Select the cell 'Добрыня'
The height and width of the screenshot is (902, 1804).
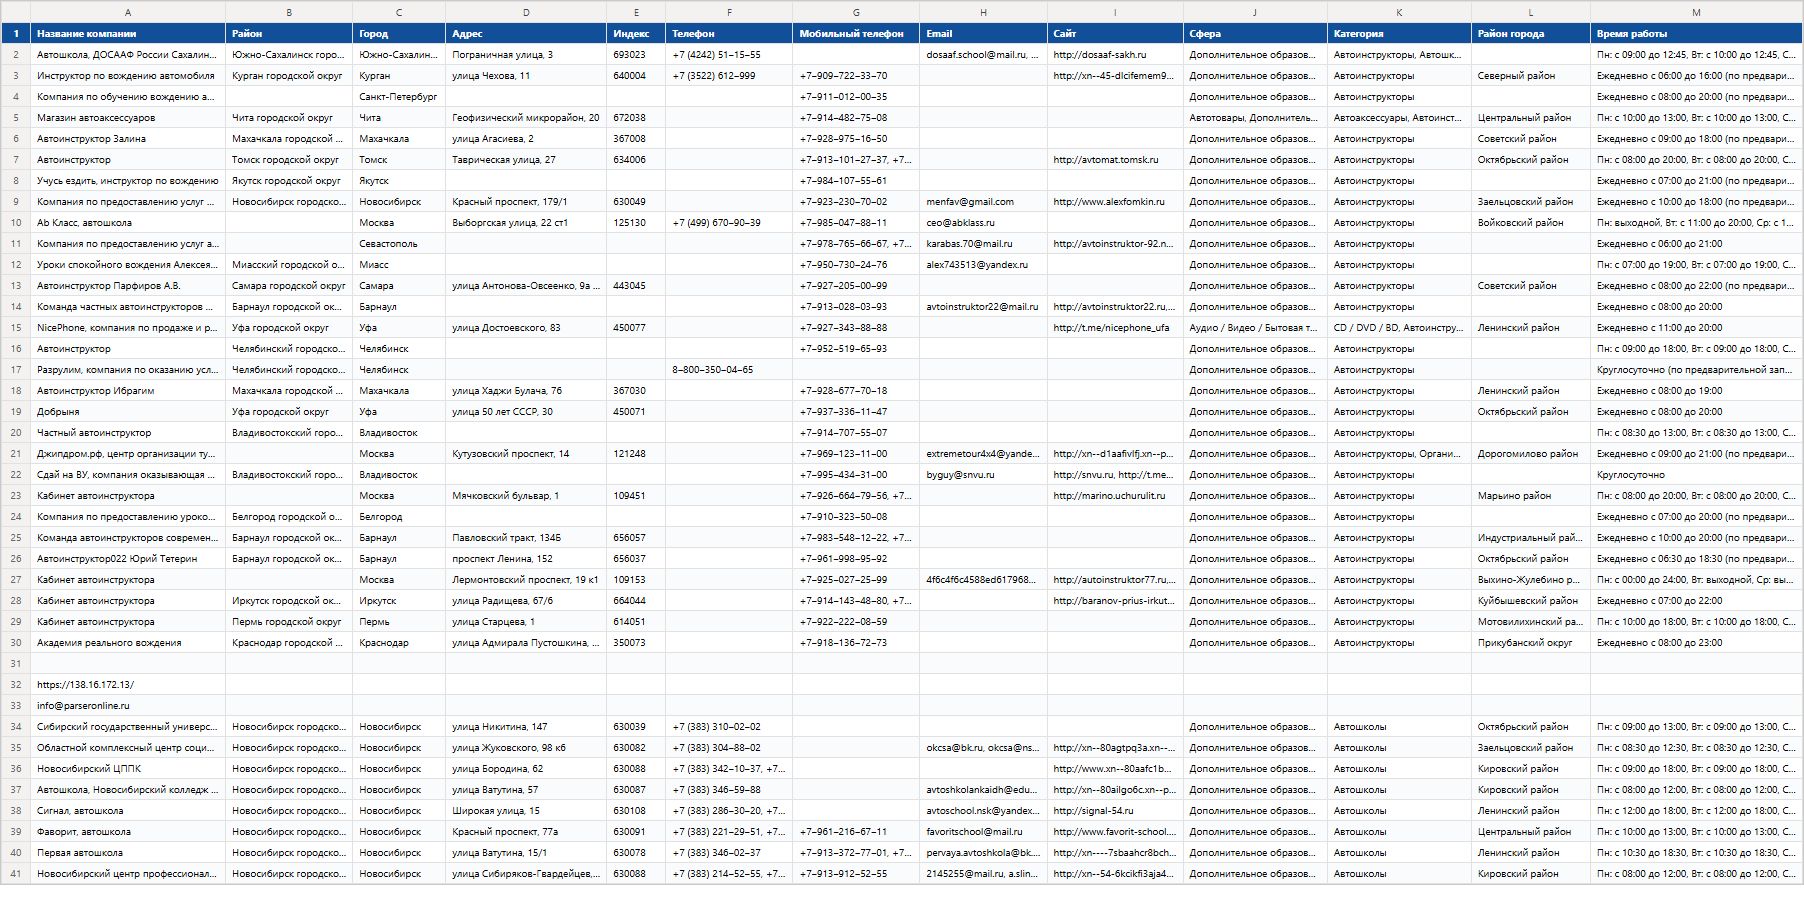128,412
